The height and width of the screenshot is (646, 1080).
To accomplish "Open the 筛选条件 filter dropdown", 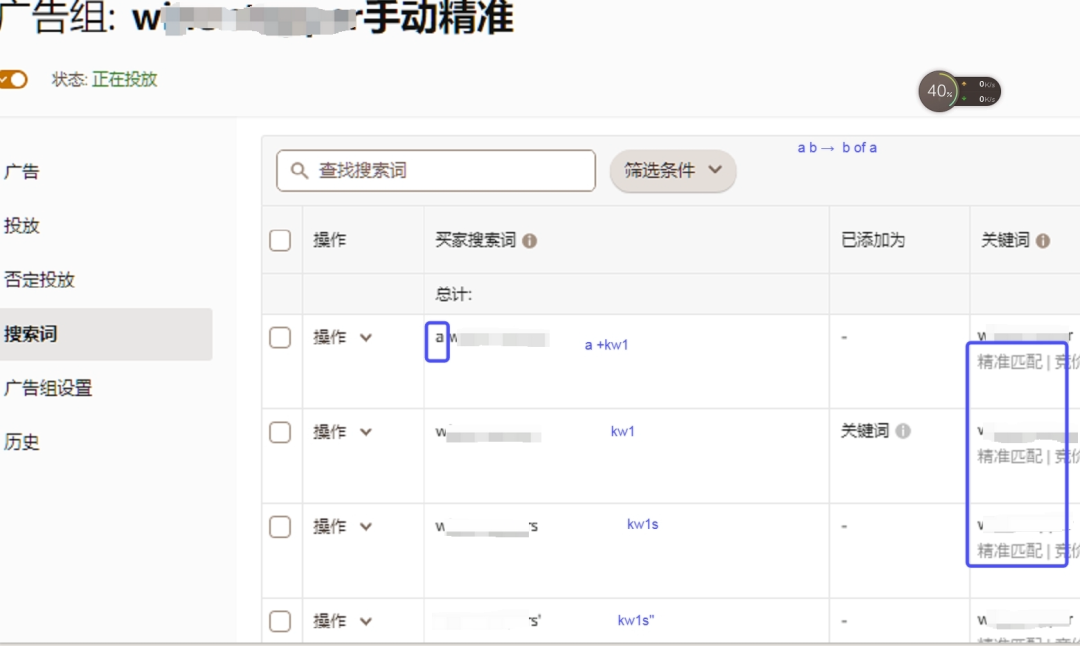I will [x=673, y=170].
